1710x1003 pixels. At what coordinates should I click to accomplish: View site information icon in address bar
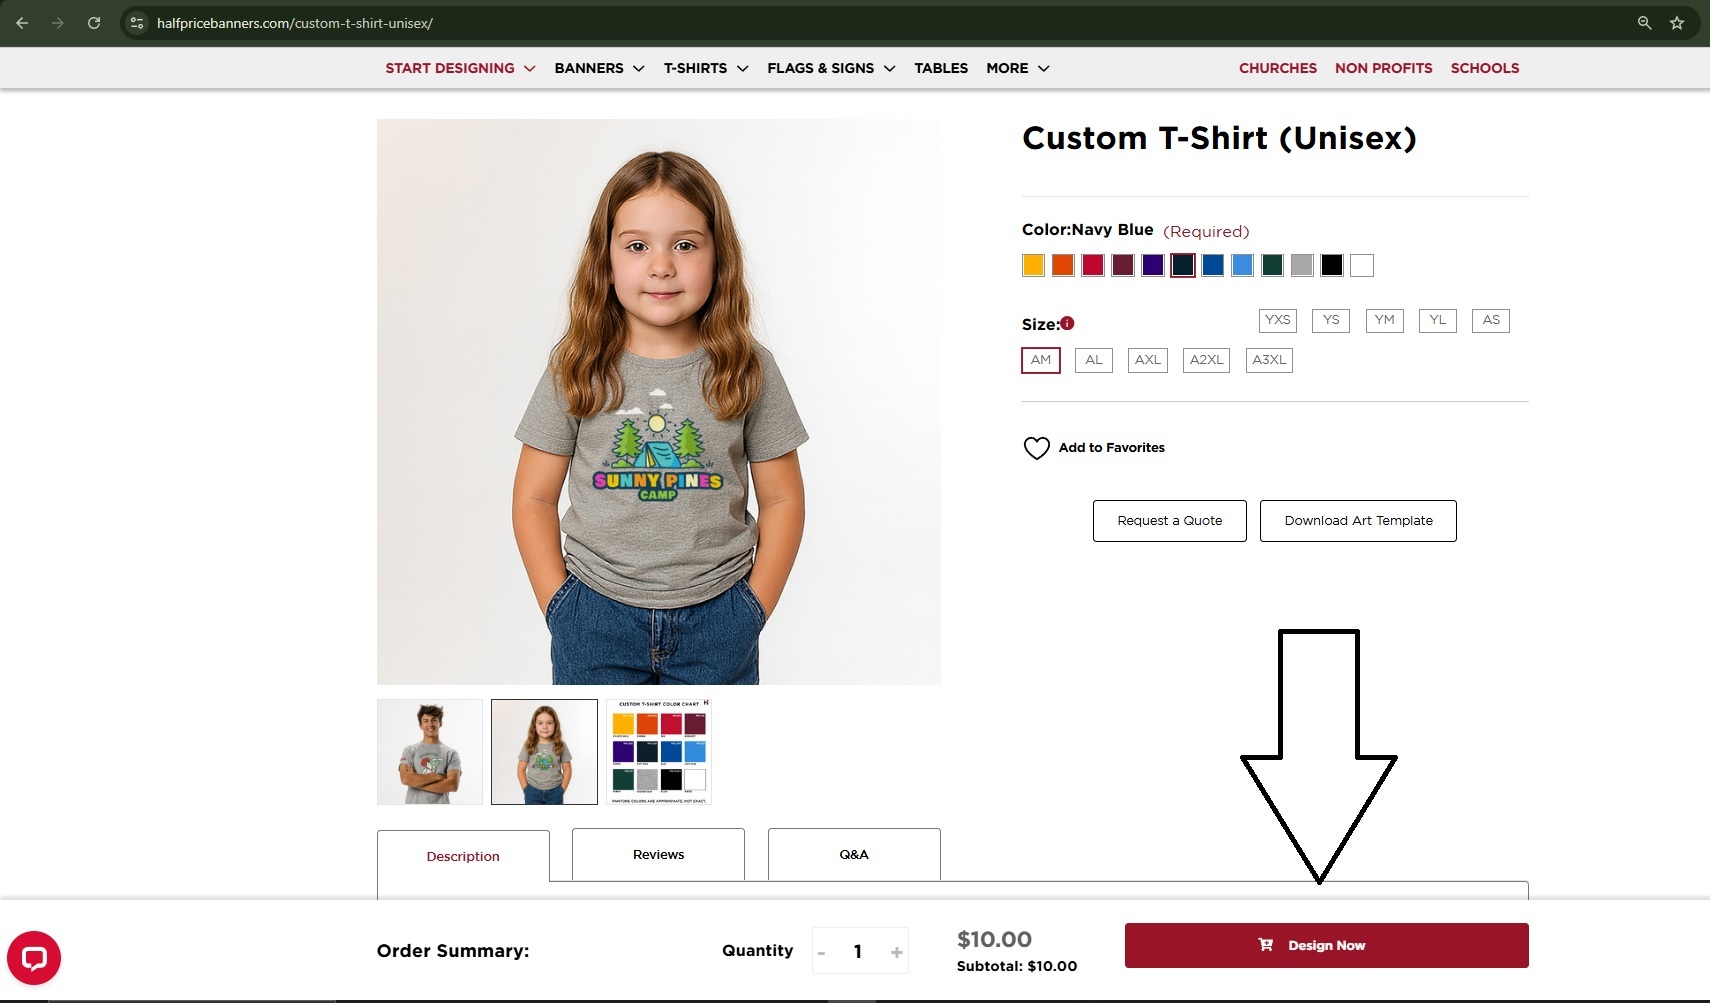coord(137,23)
